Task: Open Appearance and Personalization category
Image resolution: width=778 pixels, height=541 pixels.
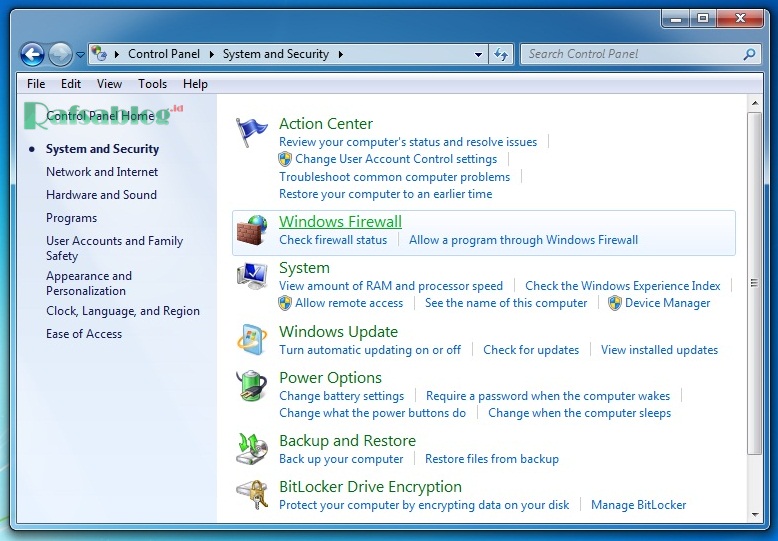Action: (x=89, y=283)
